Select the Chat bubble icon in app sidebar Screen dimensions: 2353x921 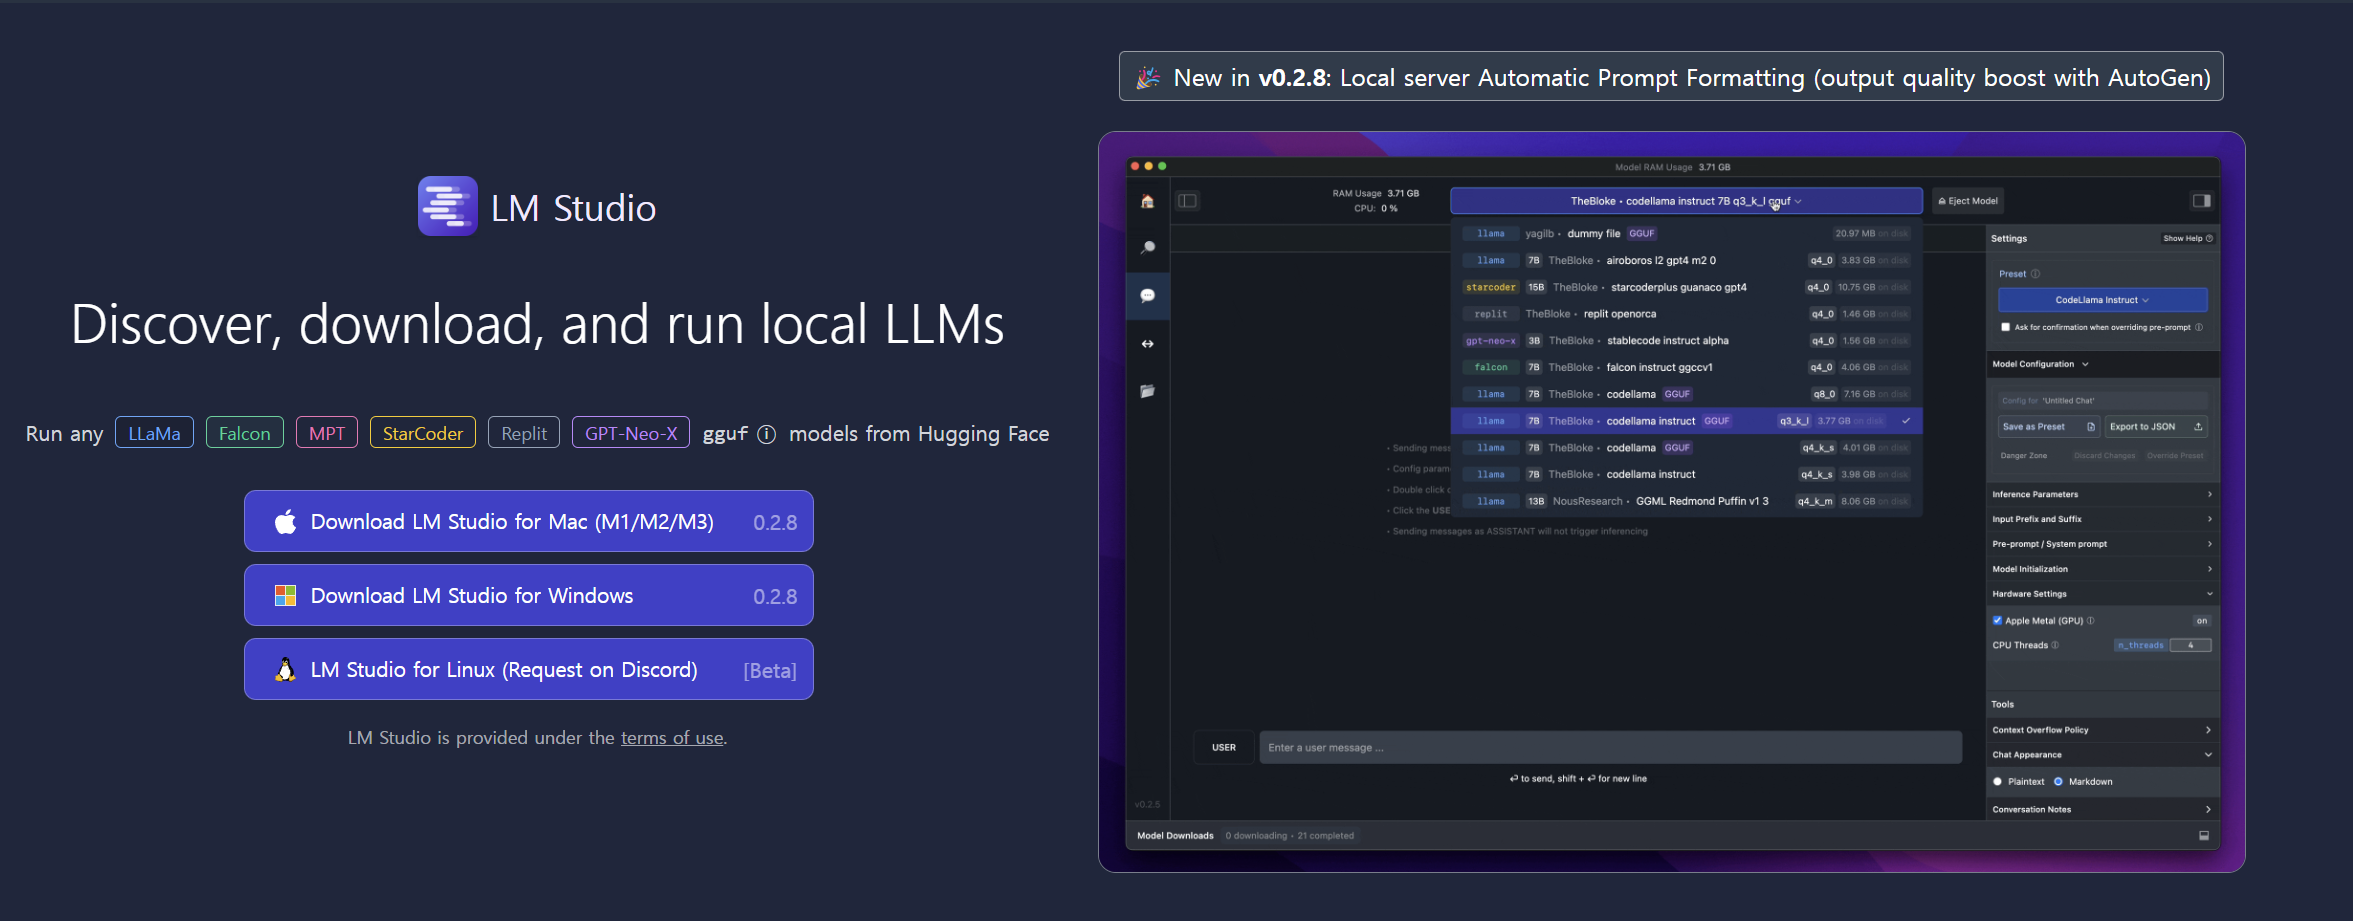1147,295
